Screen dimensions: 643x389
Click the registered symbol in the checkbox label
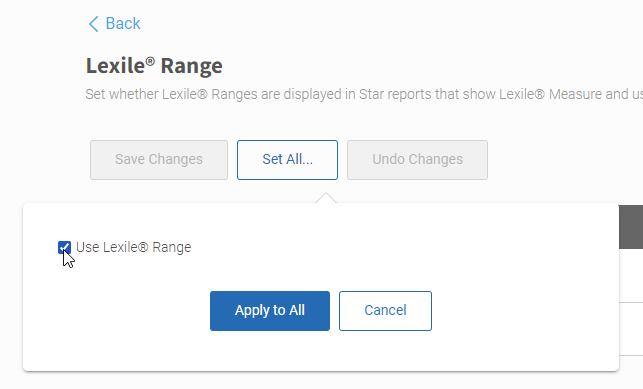pos(143,248)
